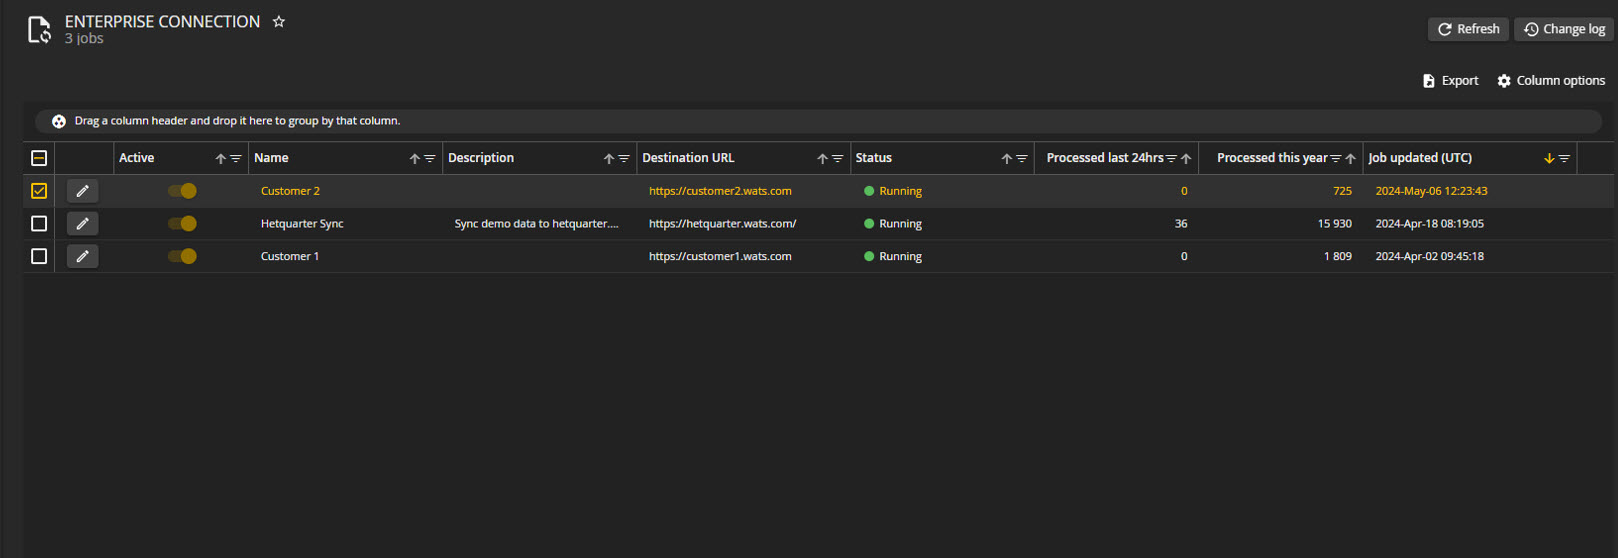Open filter menu for Active column
Image resolution: width=1618 pixels, height=558 pixels.
click(236, 159)
